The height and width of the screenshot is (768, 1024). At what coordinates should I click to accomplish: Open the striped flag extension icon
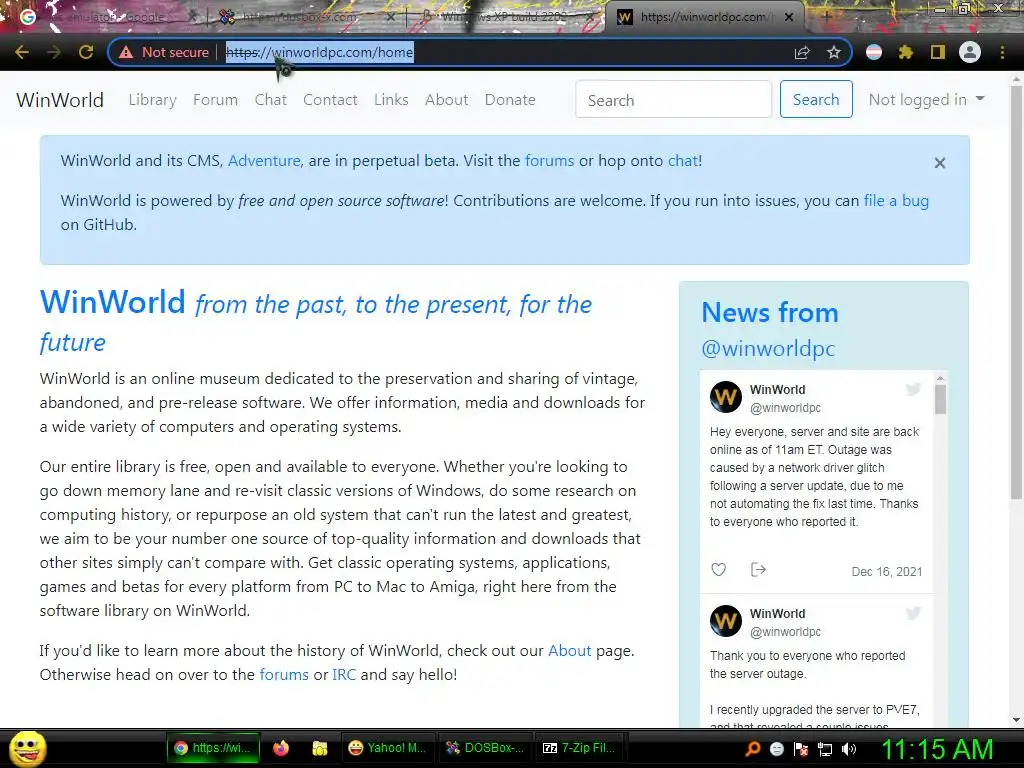[x=874, y=52]
